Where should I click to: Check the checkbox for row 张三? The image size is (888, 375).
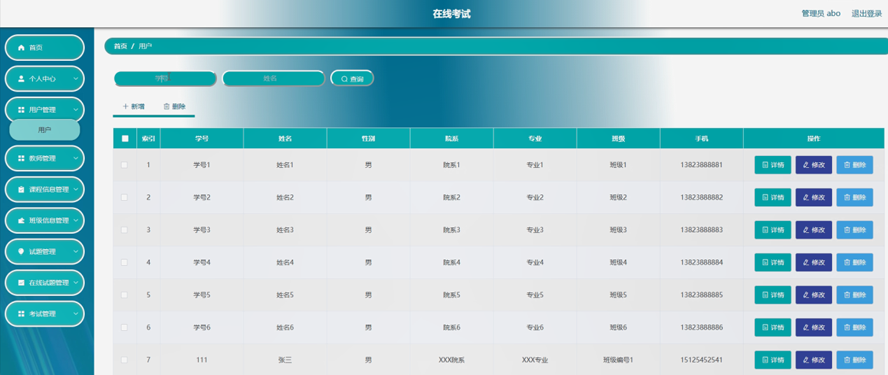pyautogui.click(x=125, y=360)
